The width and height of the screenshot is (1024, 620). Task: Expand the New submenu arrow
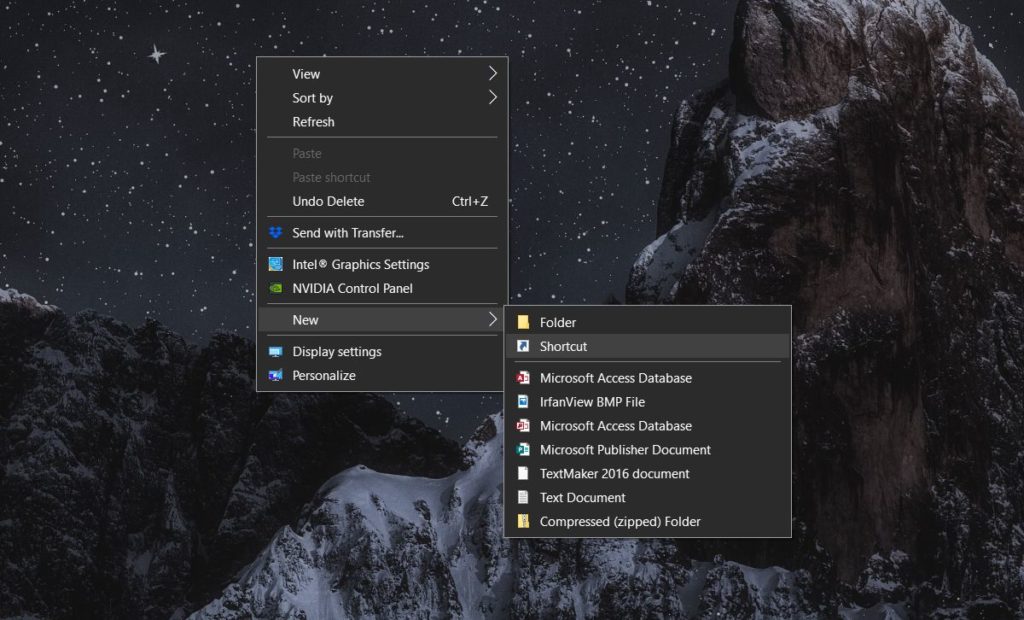tap(492, 320)
